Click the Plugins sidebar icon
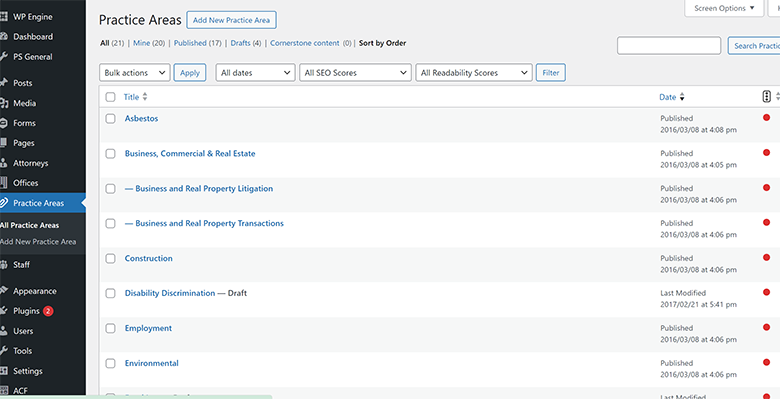 coord(3,311)
